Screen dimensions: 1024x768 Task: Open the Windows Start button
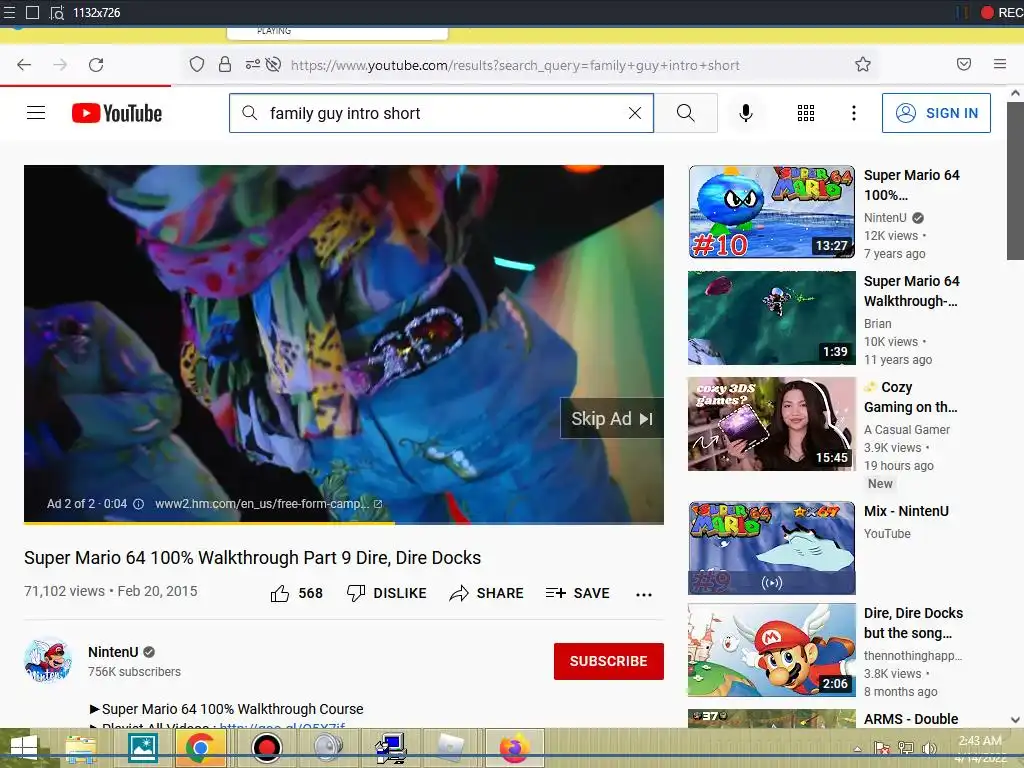pos(24,747)
